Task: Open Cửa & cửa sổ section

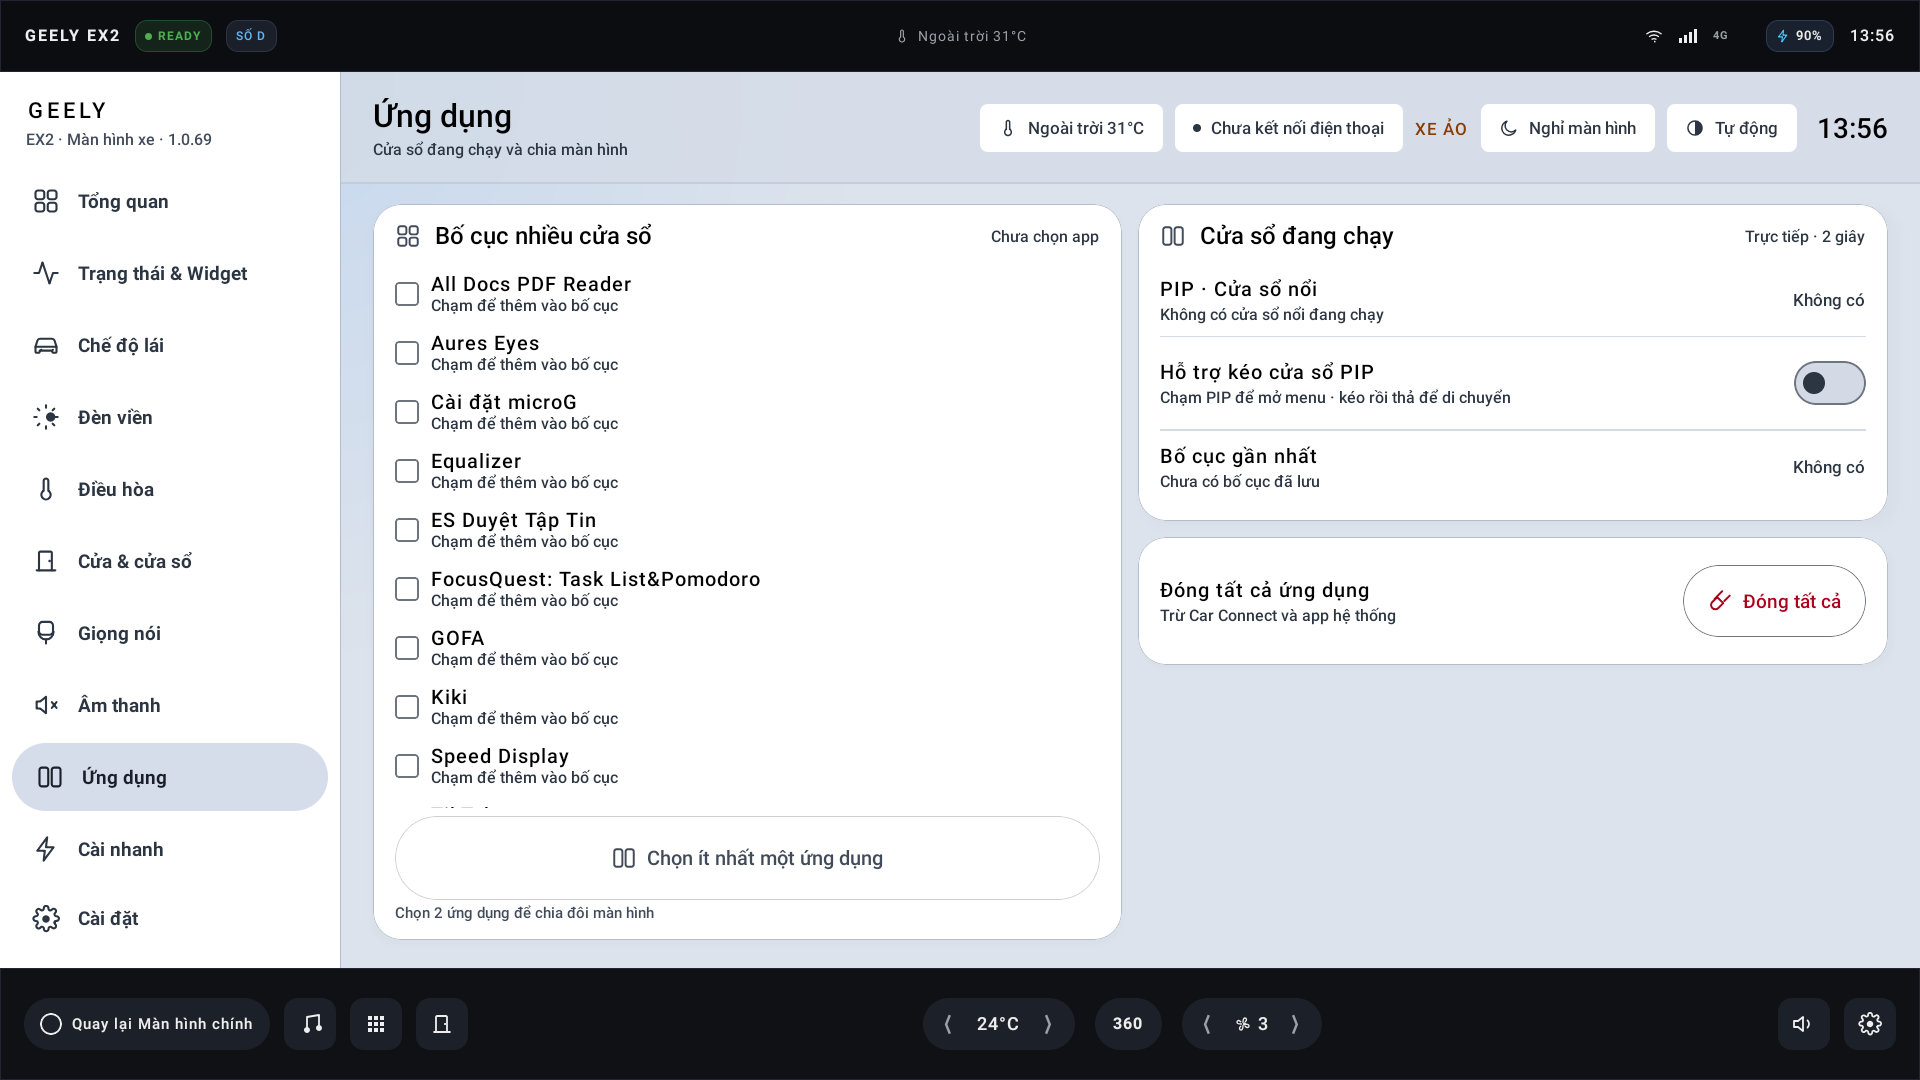Action: (x=170, y=561)
